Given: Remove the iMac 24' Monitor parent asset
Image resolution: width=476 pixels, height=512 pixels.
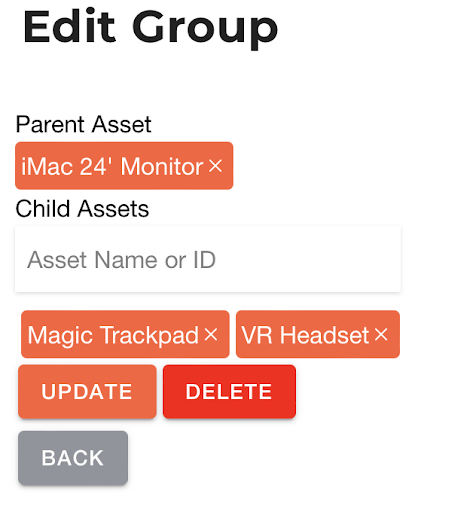Looking at the screenshot, I should tap(215, 166).
